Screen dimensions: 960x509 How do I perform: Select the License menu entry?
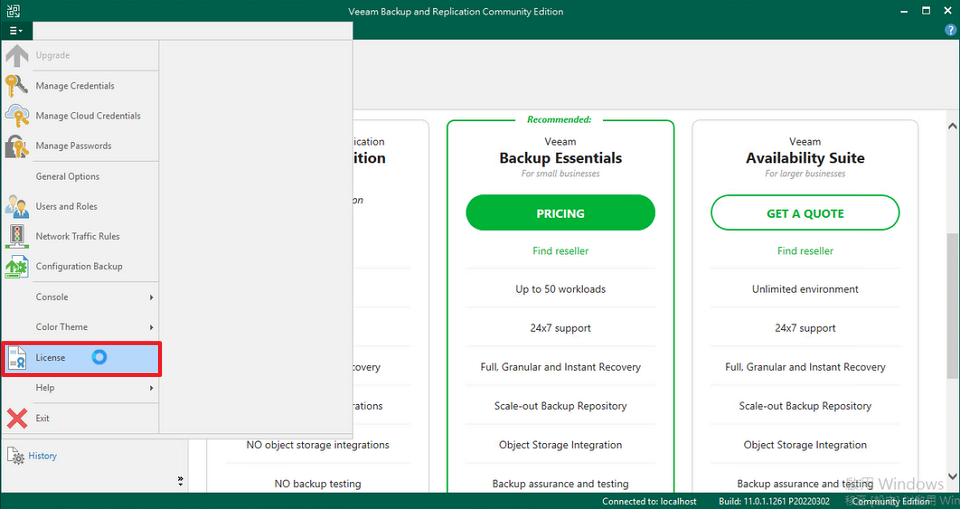pyautogui.click(x=81, y=358)
